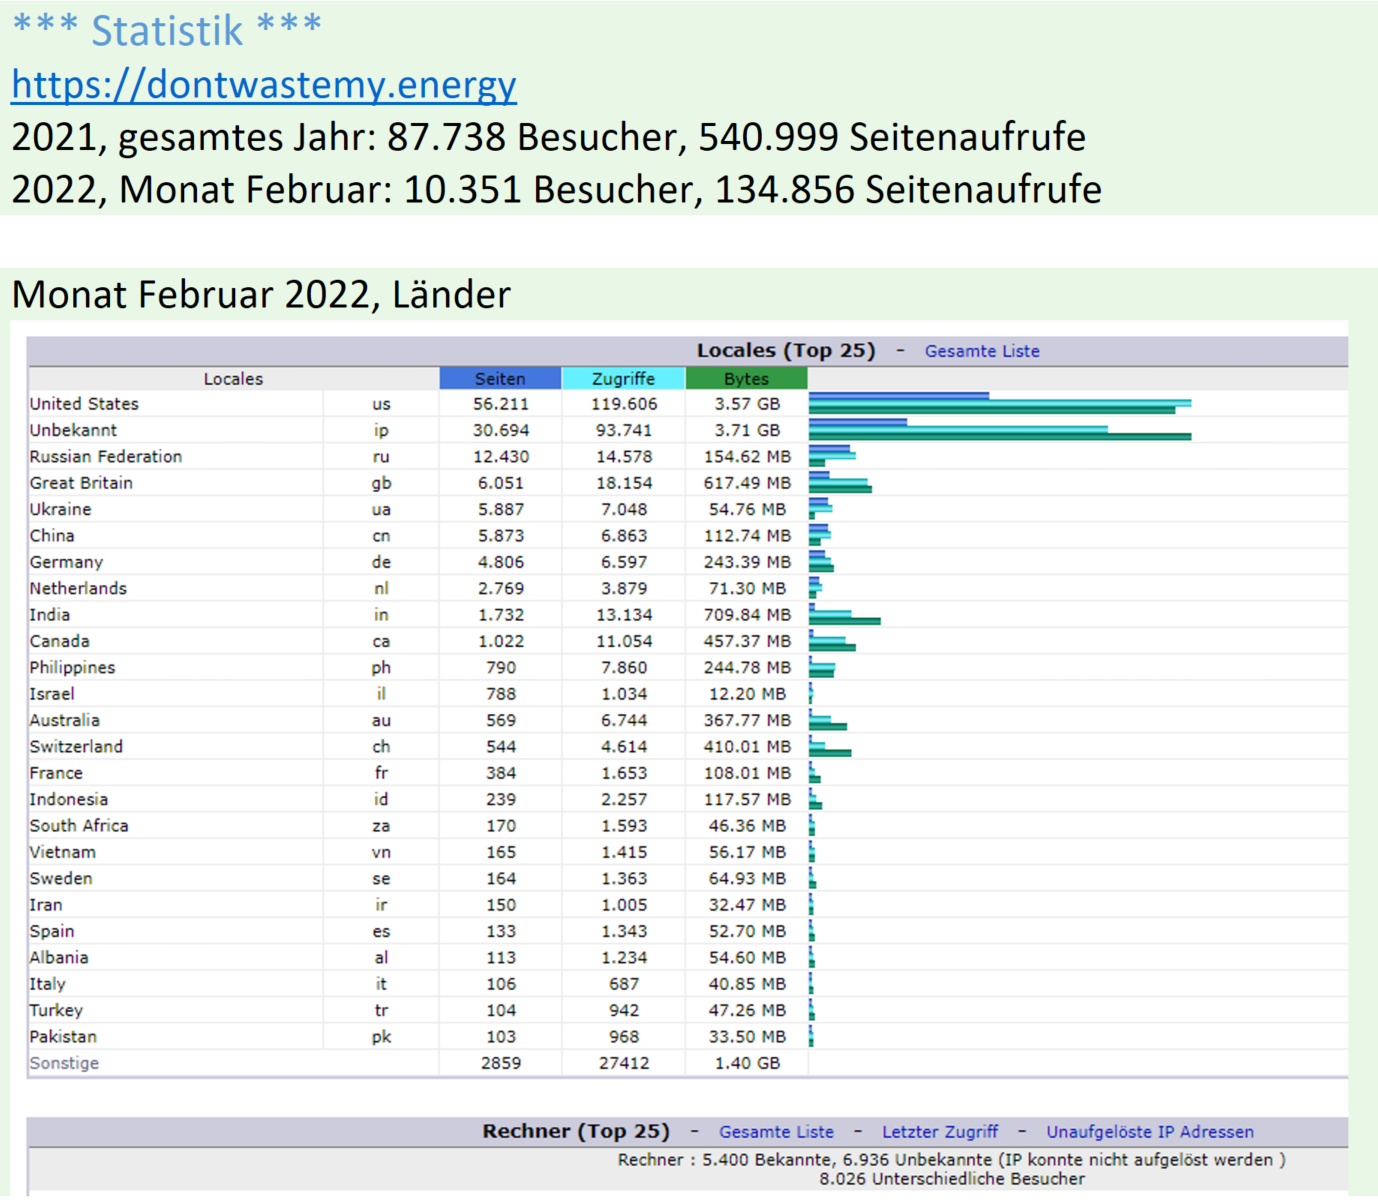This screenshot has height=1204, width=1378.
Task: Click India's Bytes value 709.84 MB
Action: [x=746, y=615]
